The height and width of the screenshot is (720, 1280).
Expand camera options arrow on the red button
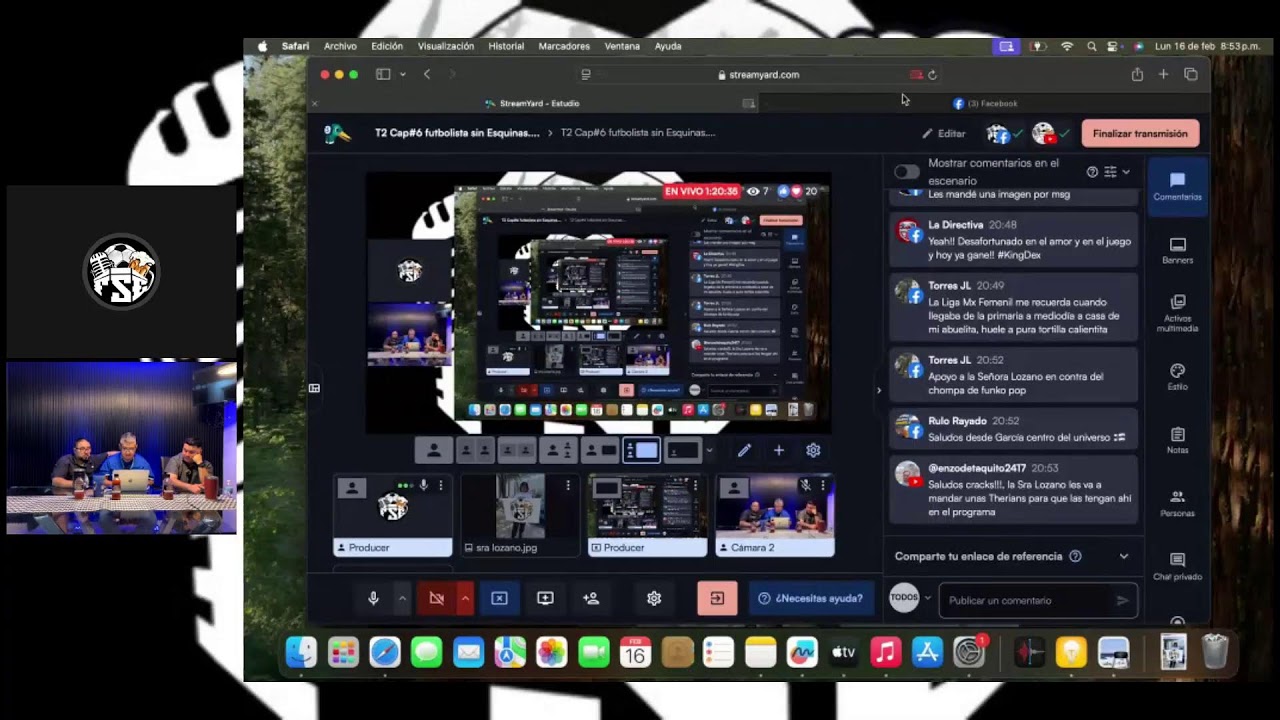[465, 598]
